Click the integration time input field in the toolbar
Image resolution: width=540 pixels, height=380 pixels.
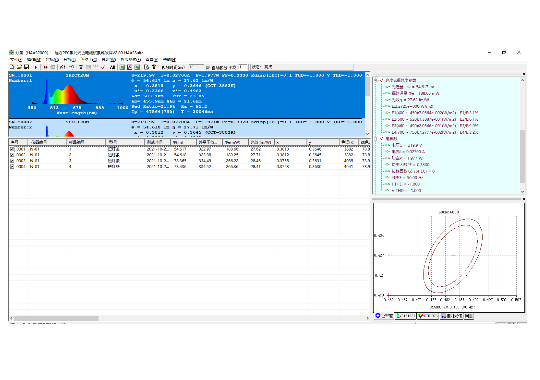coord(197,67)
